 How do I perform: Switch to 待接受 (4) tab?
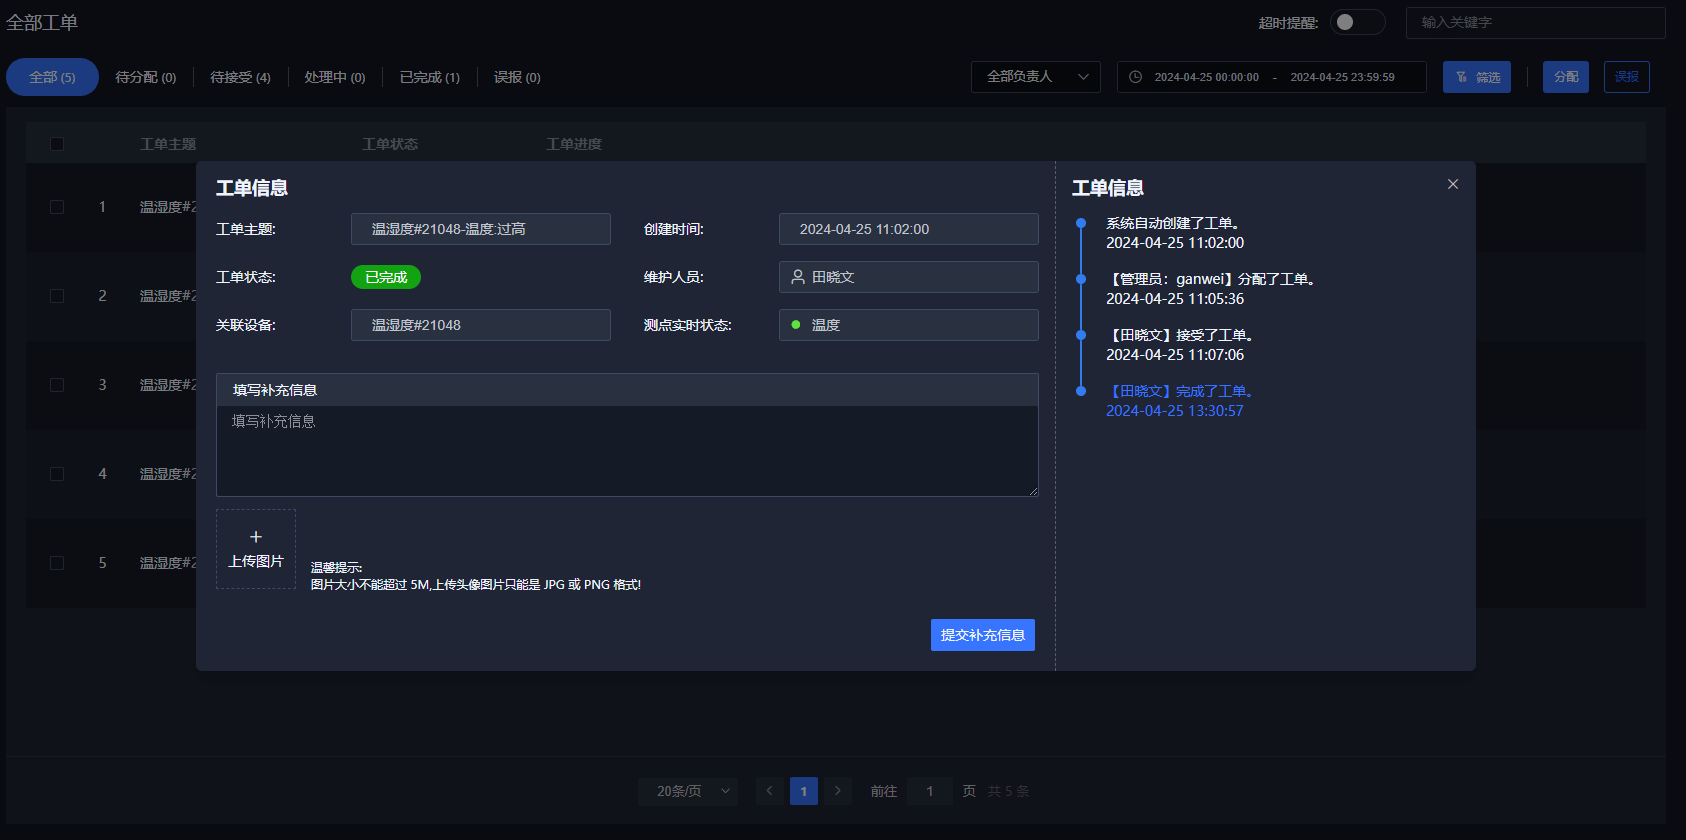240,77
